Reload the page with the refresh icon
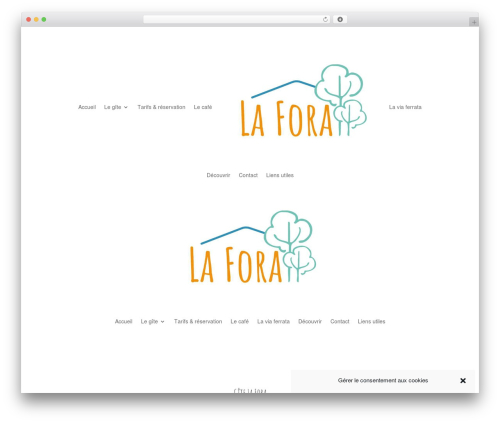 coord(325,20)
